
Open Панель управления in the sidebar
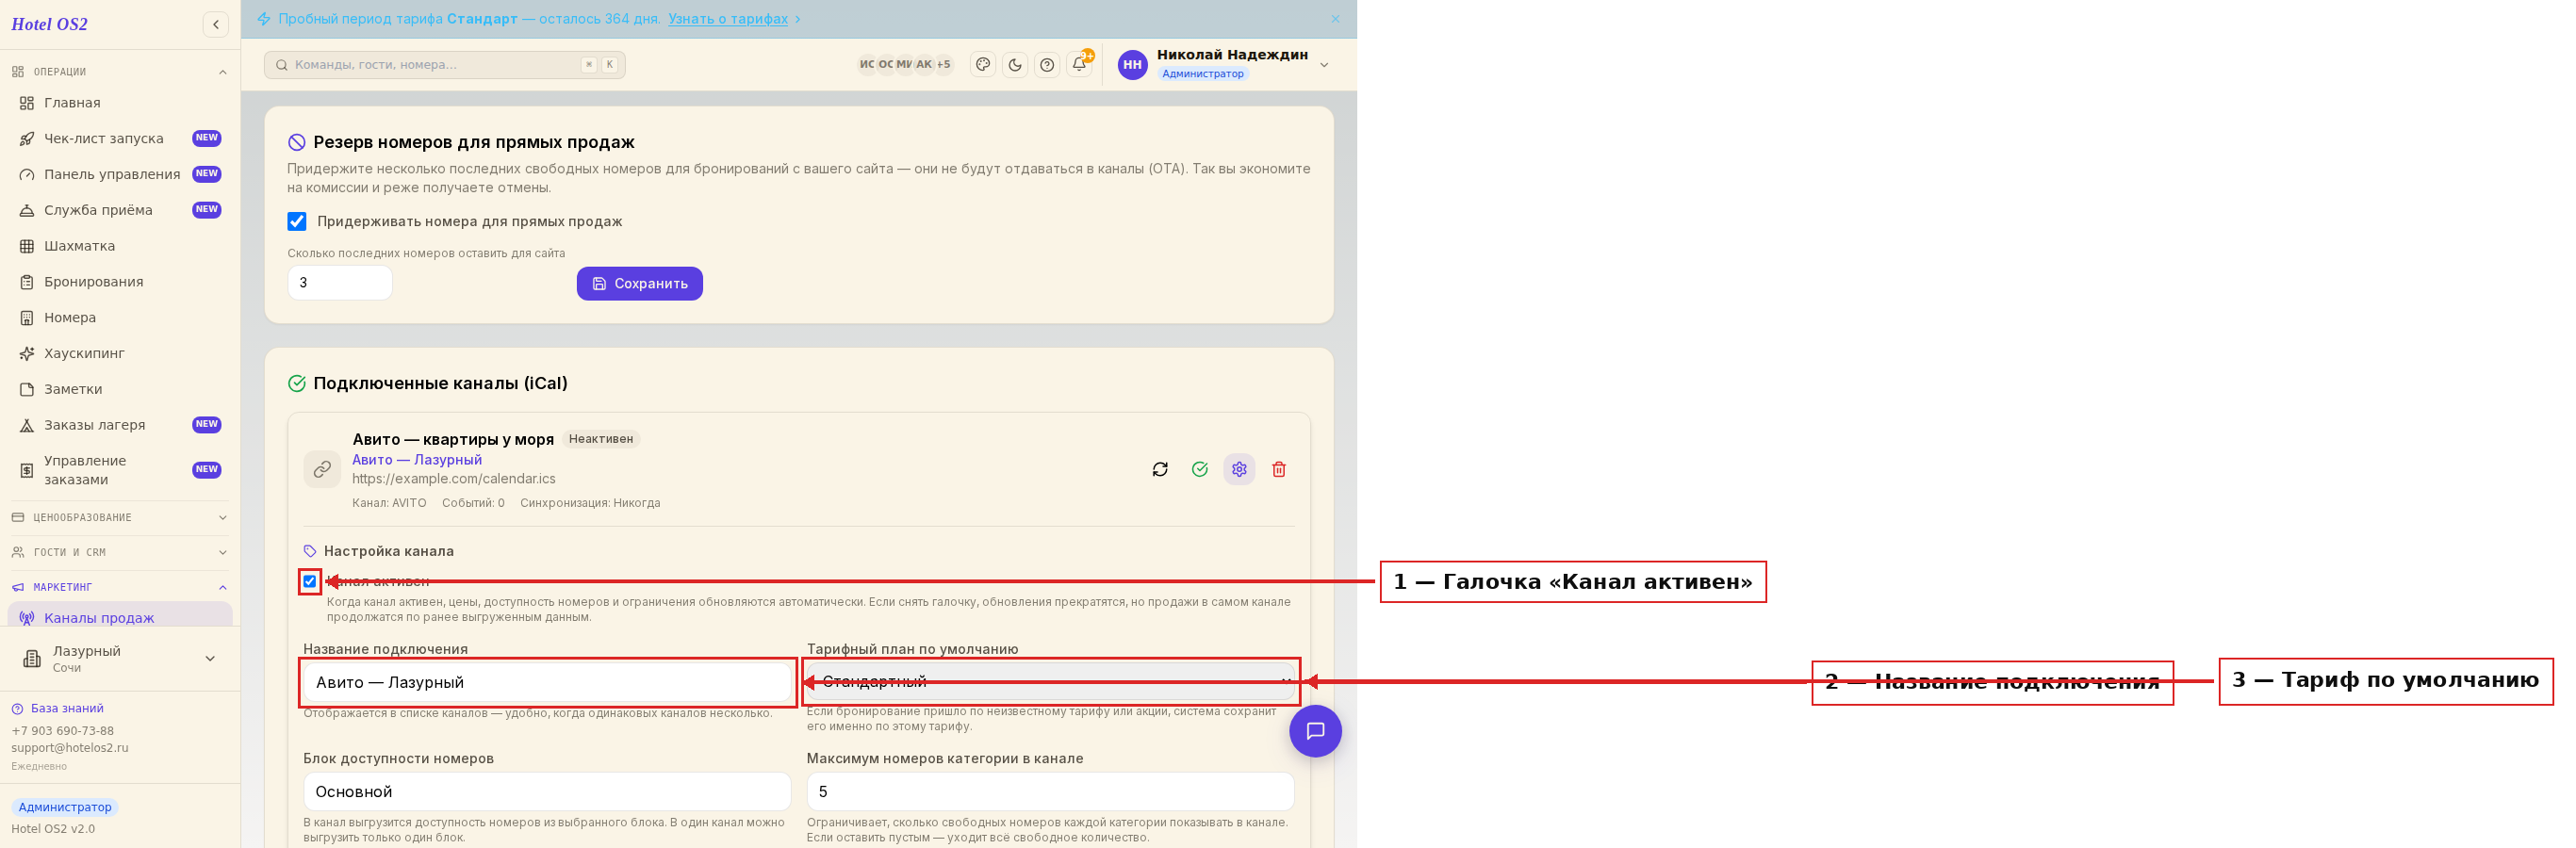pyautogui.click(x=120, y=174)
